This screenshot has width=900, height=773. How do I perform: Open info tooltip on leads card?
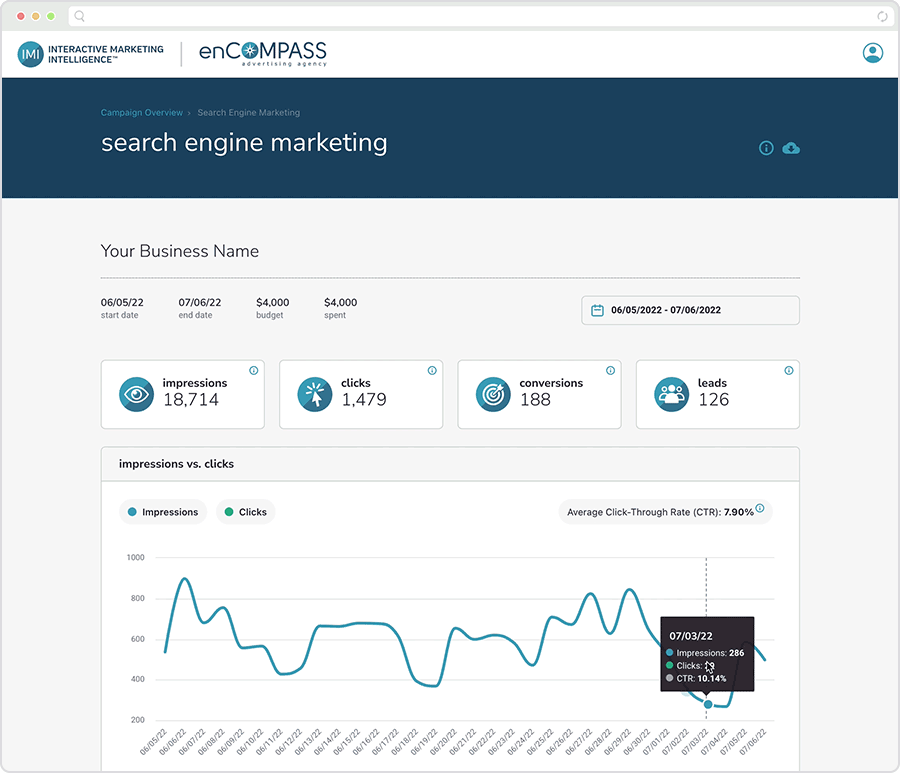point(788,371)
